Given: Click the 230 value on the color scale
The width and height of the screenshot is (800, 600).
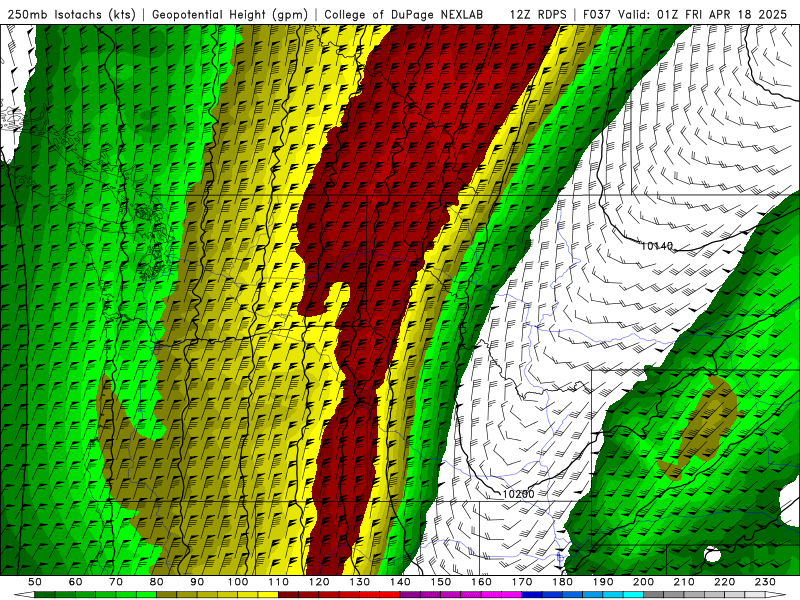Looking at the screenshot, I should pos(765,582).
